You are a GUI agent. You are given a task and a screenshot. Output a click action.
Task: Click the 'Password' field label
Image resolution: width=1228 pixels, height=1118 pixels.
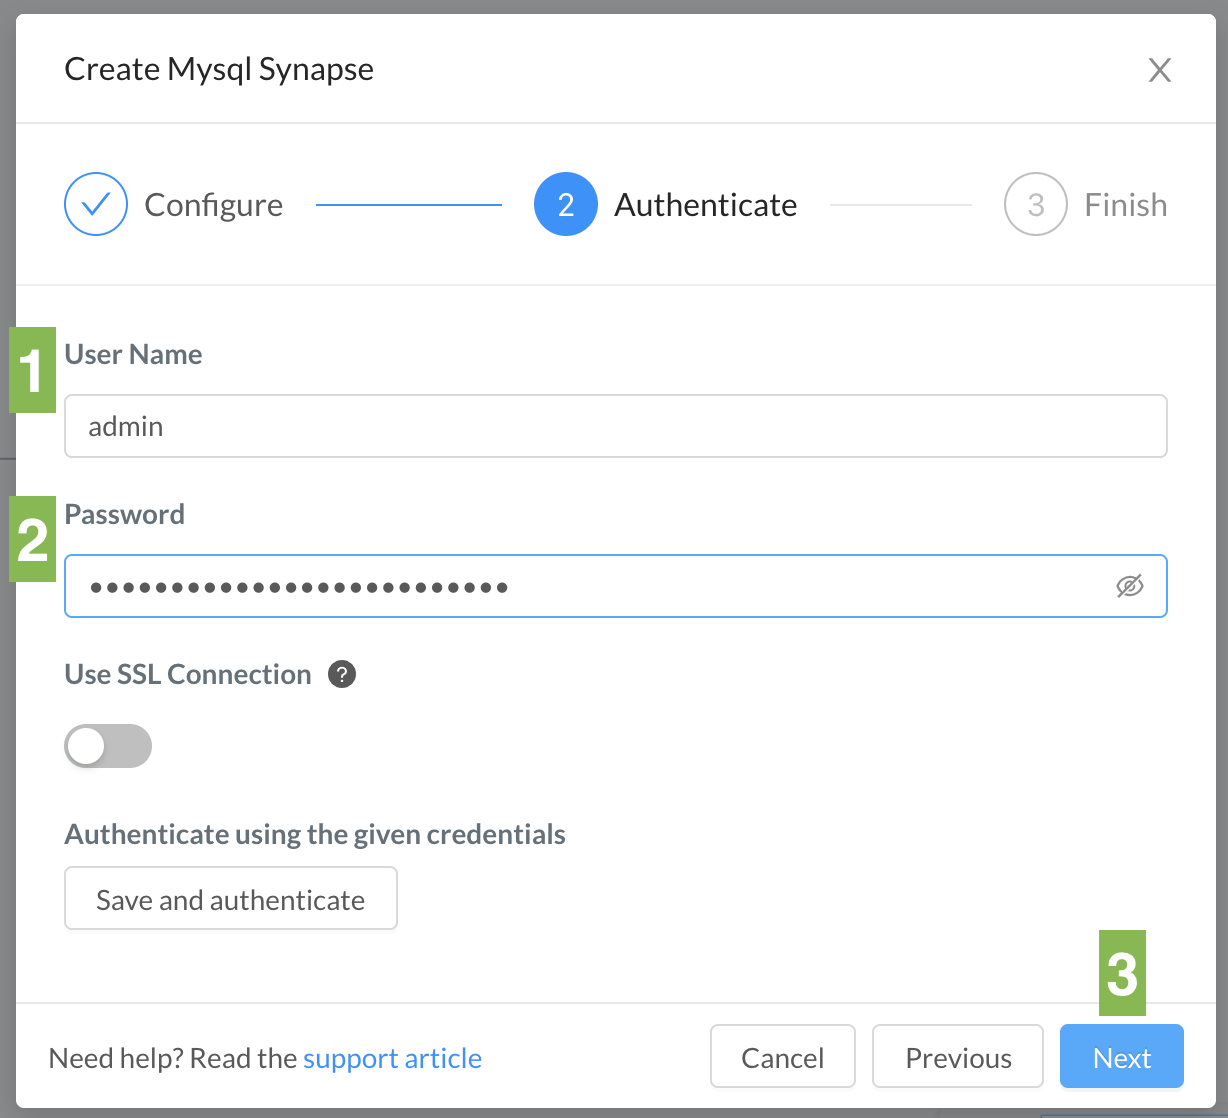[x=125, y=514]
